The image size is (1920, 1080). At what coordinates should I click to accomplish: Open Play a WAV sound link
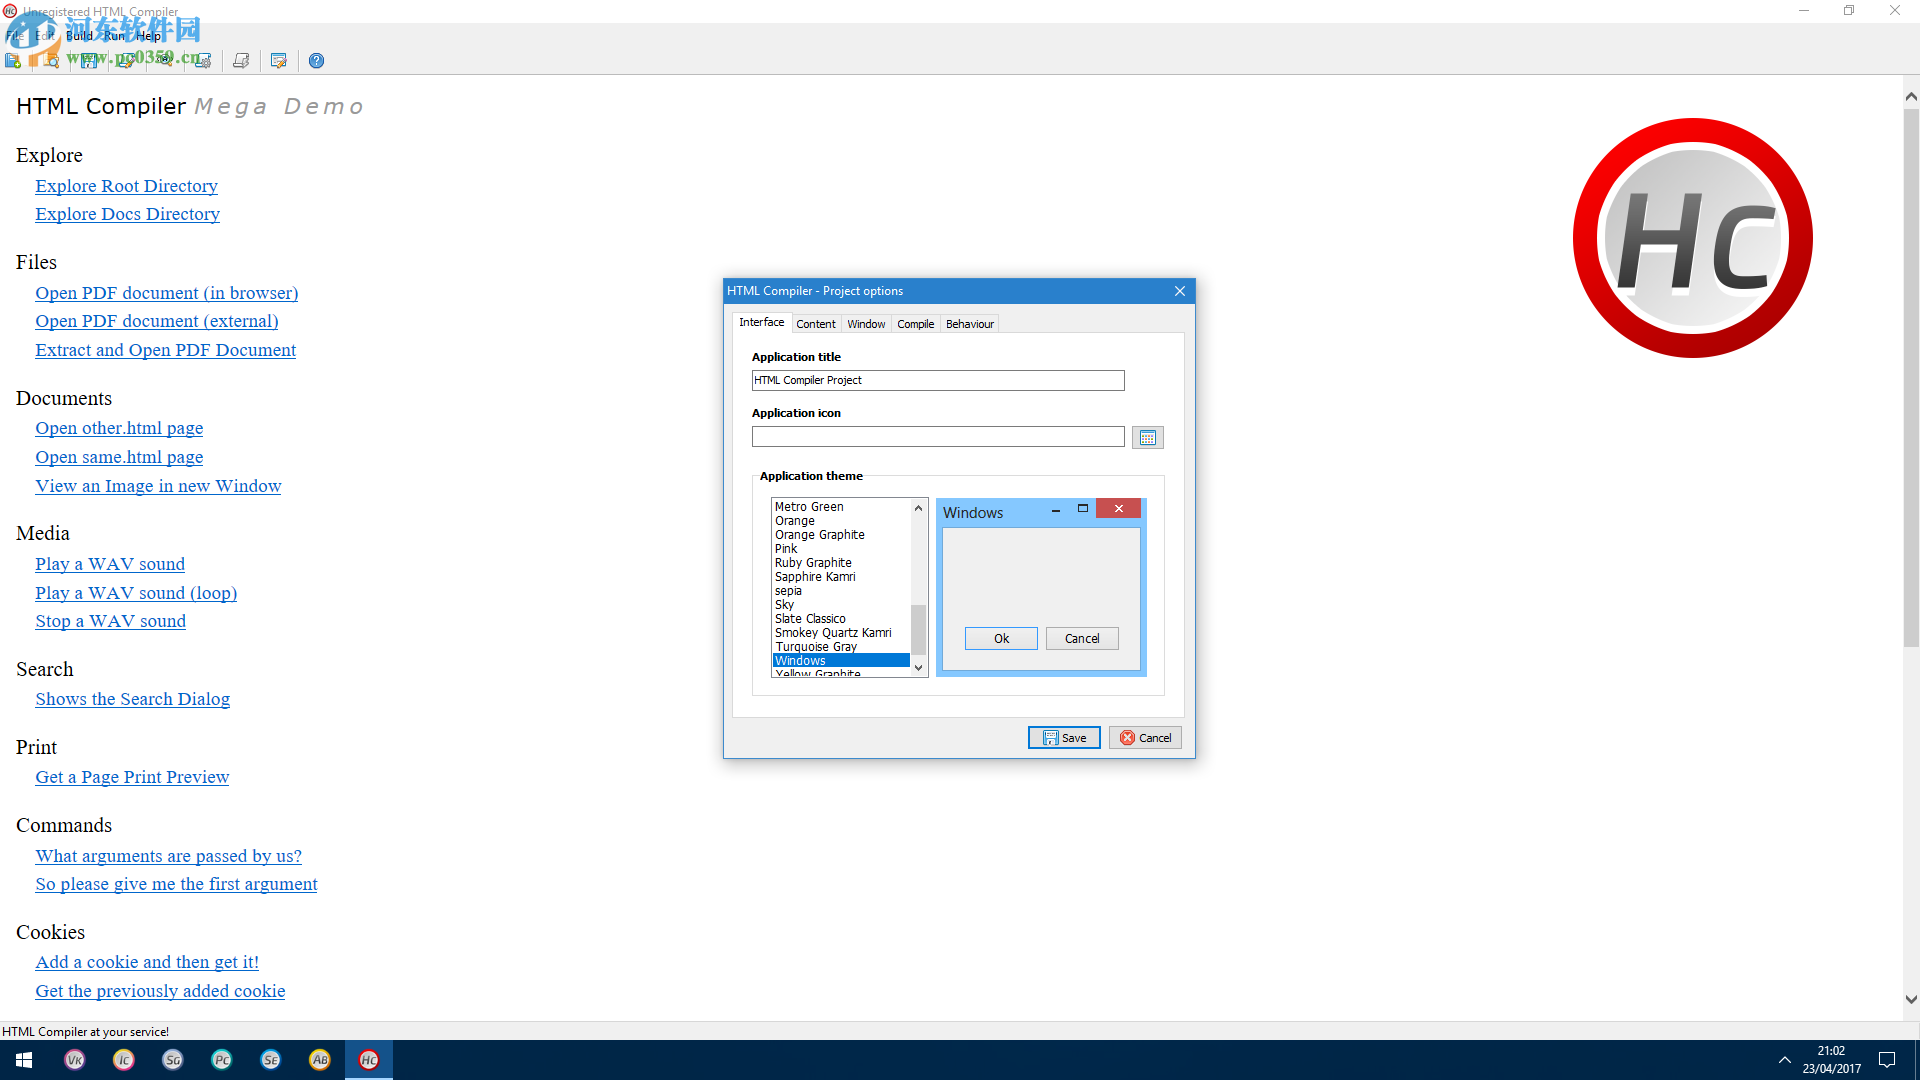click(111, 564)
